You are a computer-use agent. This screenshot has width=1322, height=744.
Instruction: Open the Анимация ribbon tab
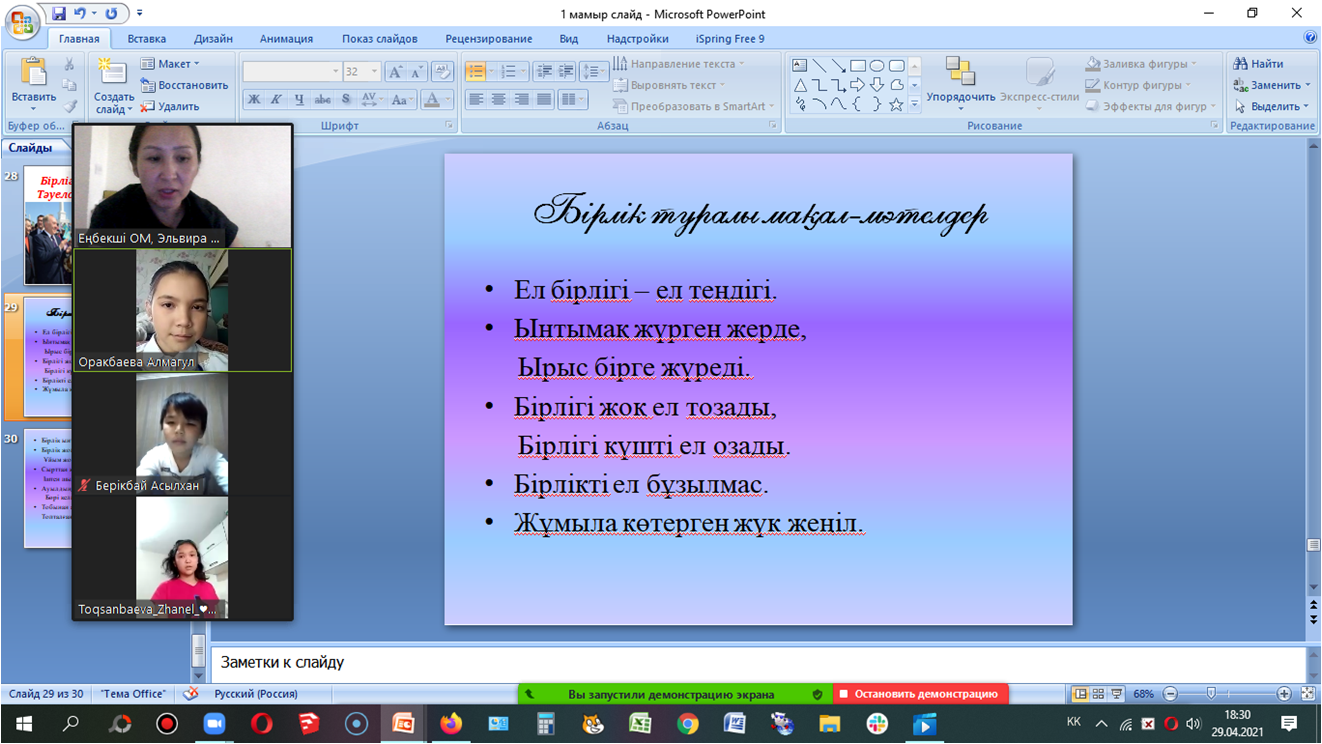coord(286,39)
